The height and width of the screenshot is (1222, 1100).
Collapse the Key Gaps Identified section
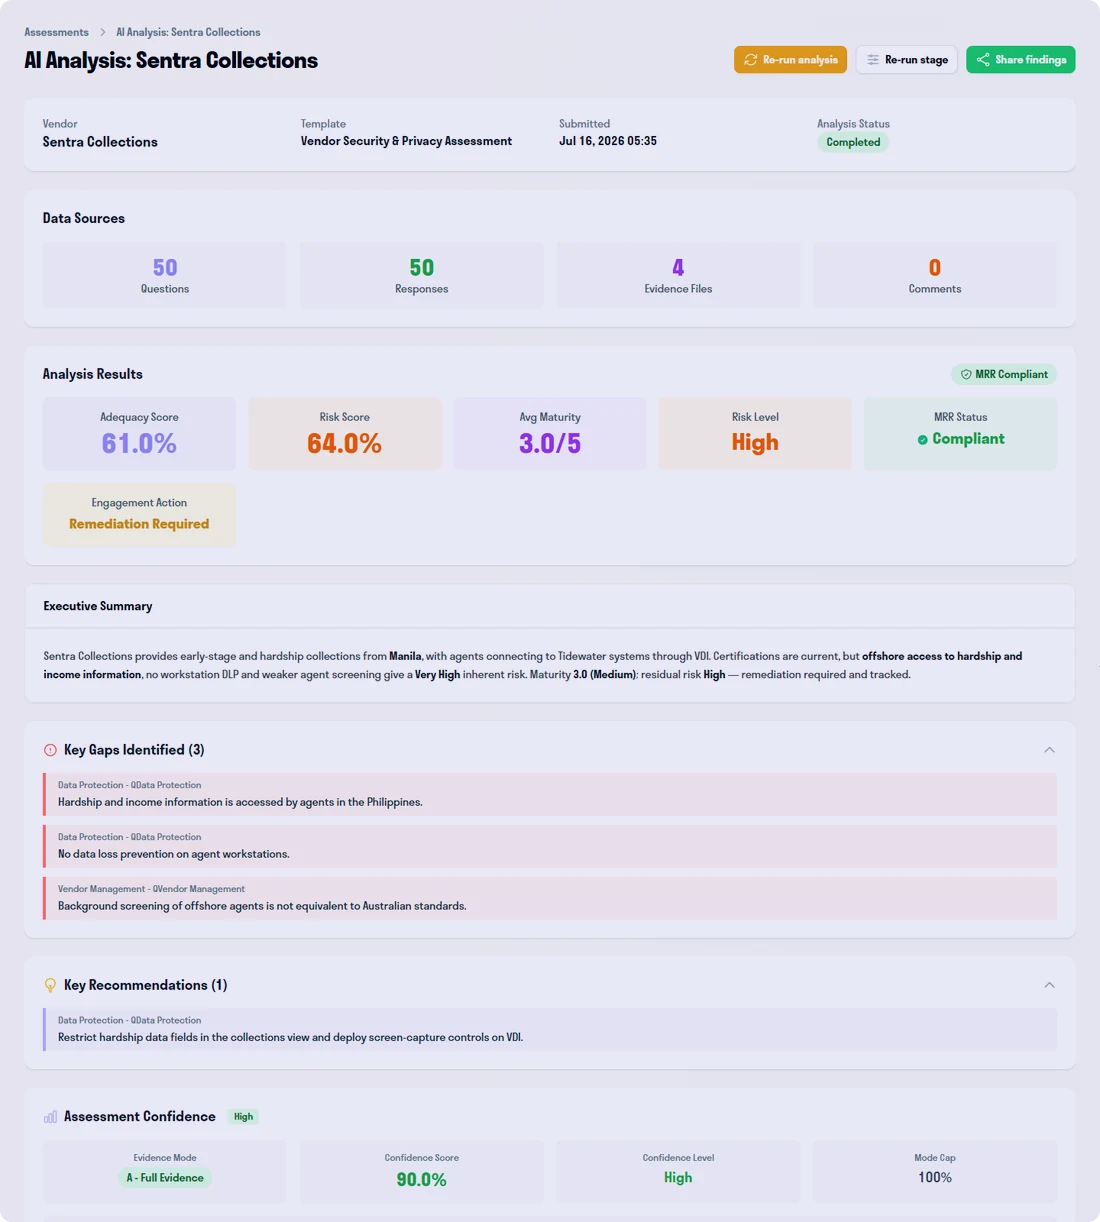[1049, 750]
